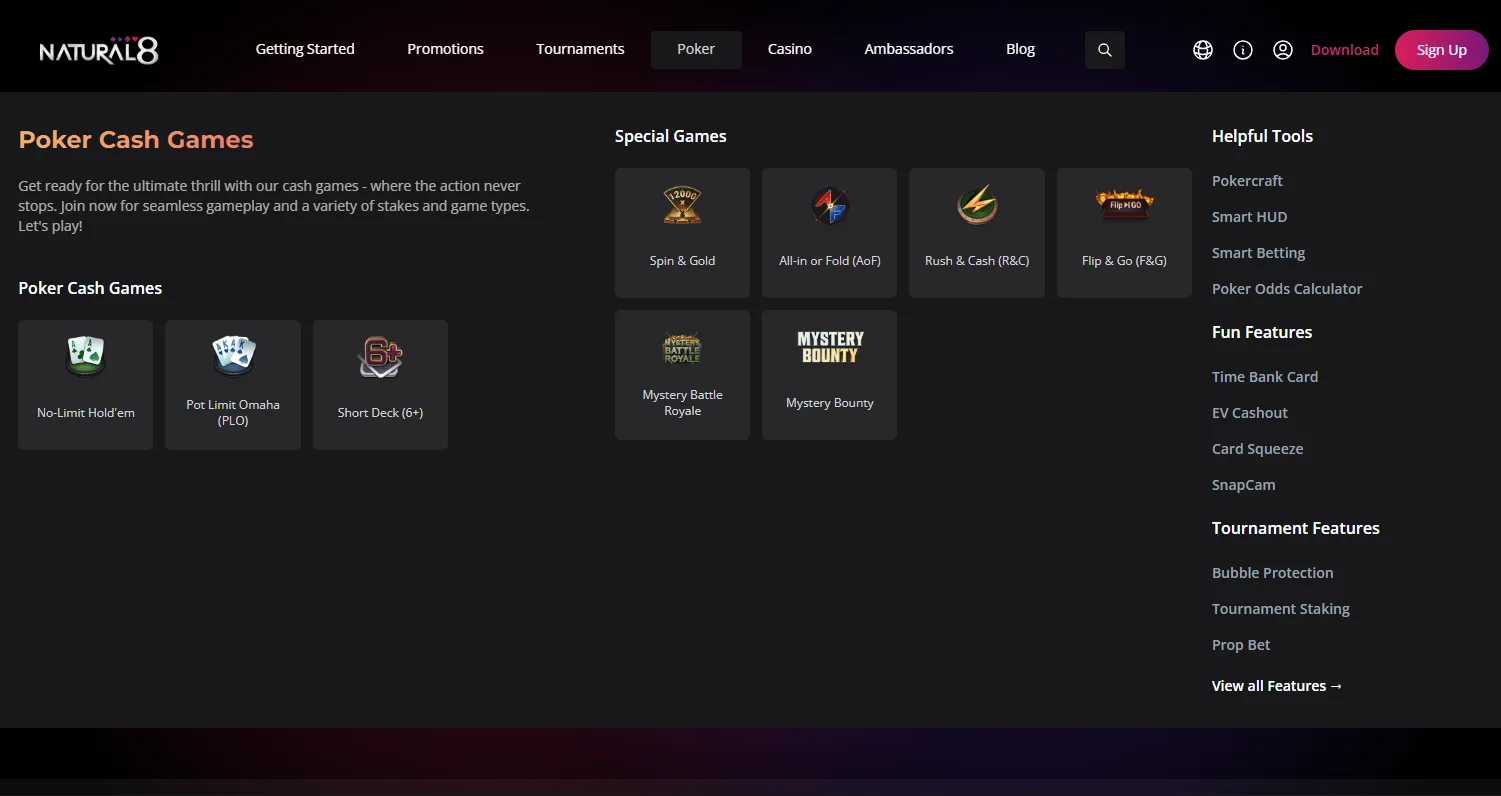Go to the Tournaments menu

point(580,49)
